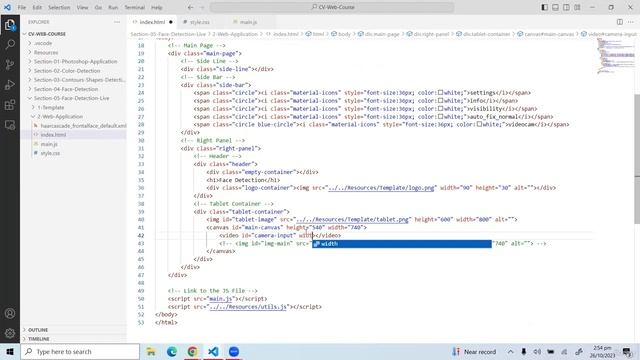This screenshot has width=640, height=360.
Task: Open the Terminal menu
Action: coord(135,7)
